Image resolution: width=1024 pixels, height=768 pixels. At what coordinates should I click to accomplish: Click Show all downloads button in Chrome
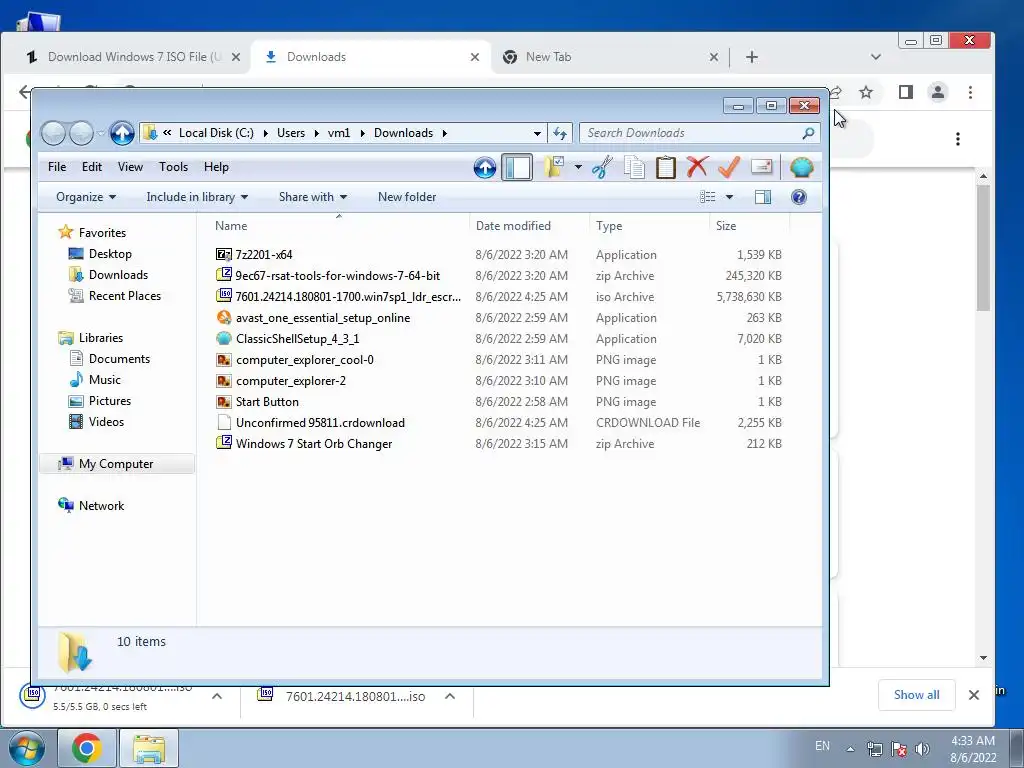coord(916,695)
